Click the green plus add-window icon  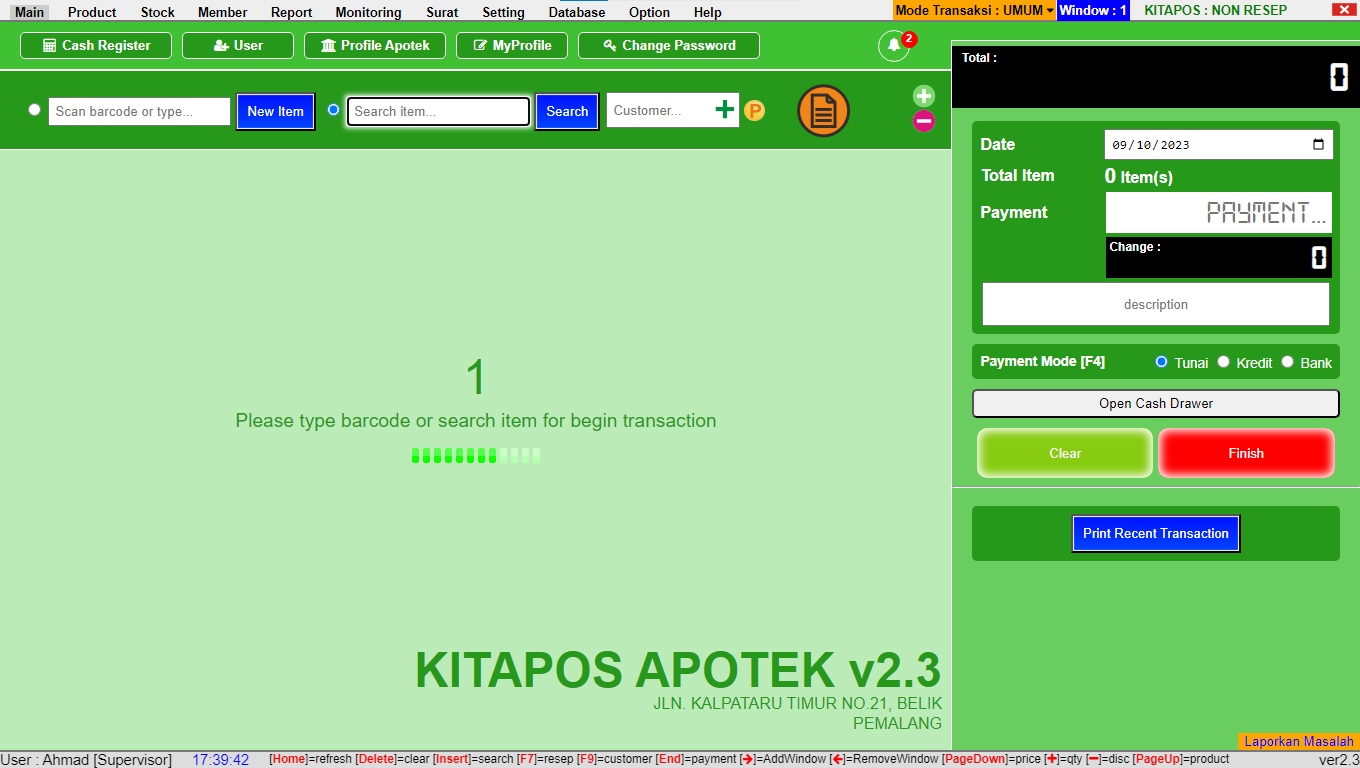point(924,96)
